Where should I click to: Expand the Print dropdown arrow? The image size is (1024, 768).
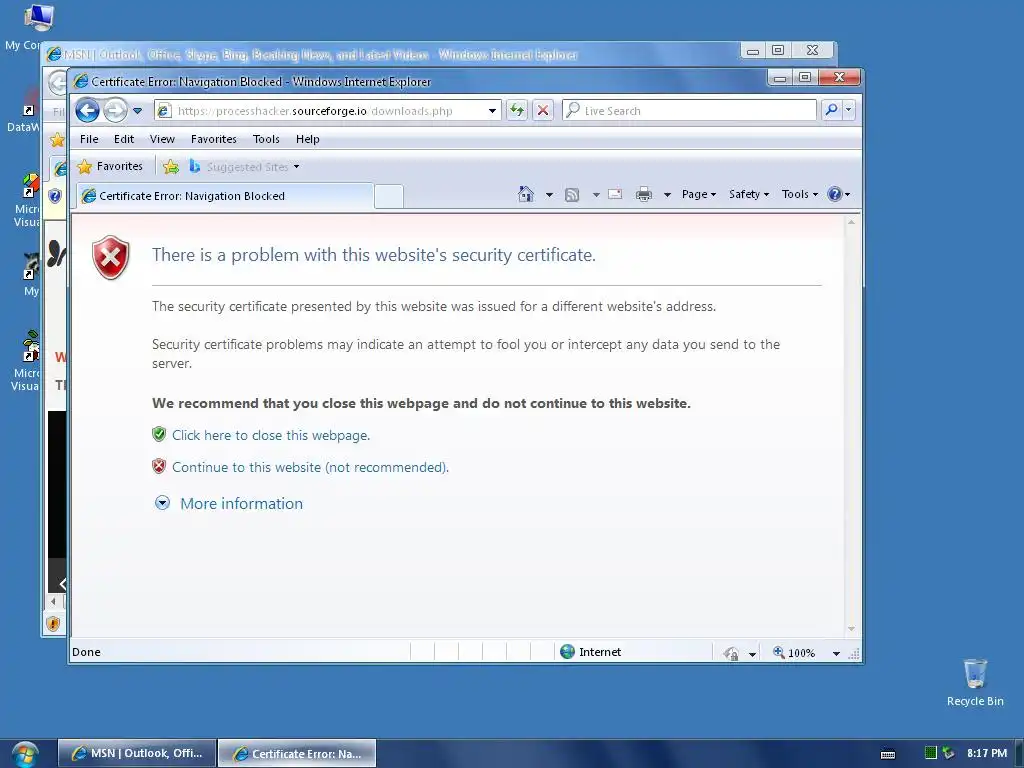coord(667,195)
